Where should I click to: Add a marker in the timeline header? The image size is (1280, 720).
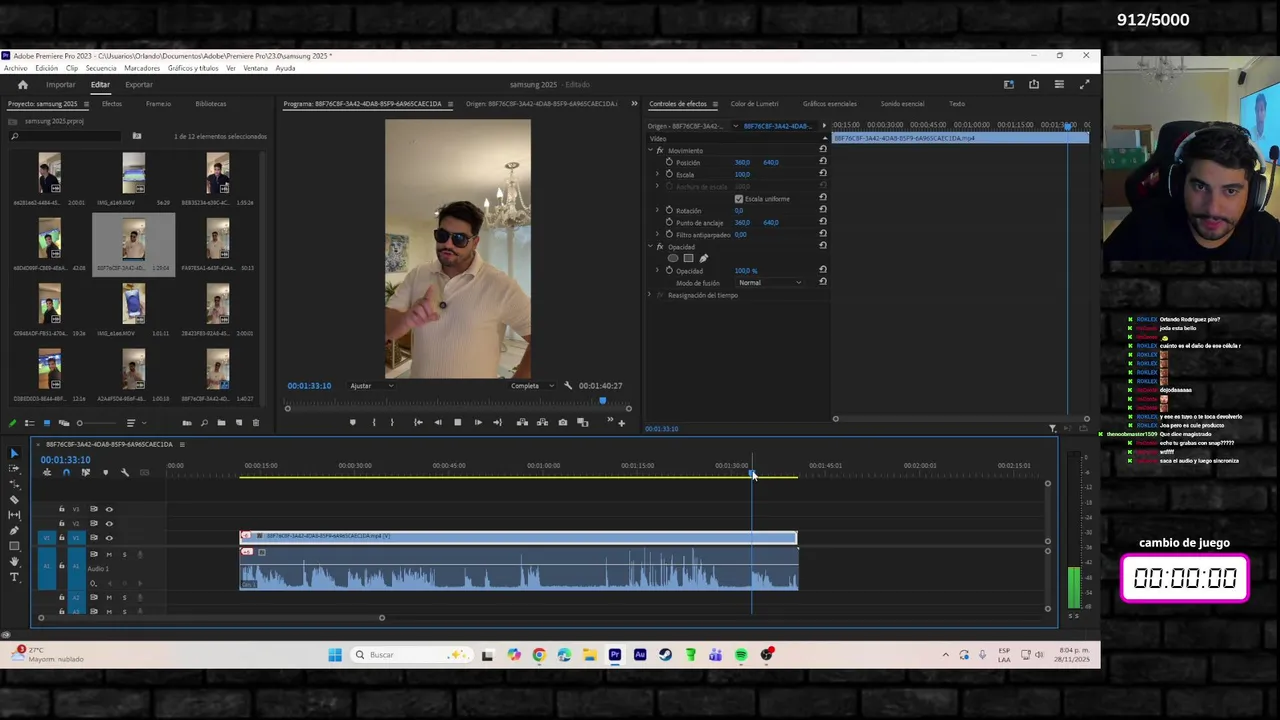pyautogui.click(x=105, y=473)
